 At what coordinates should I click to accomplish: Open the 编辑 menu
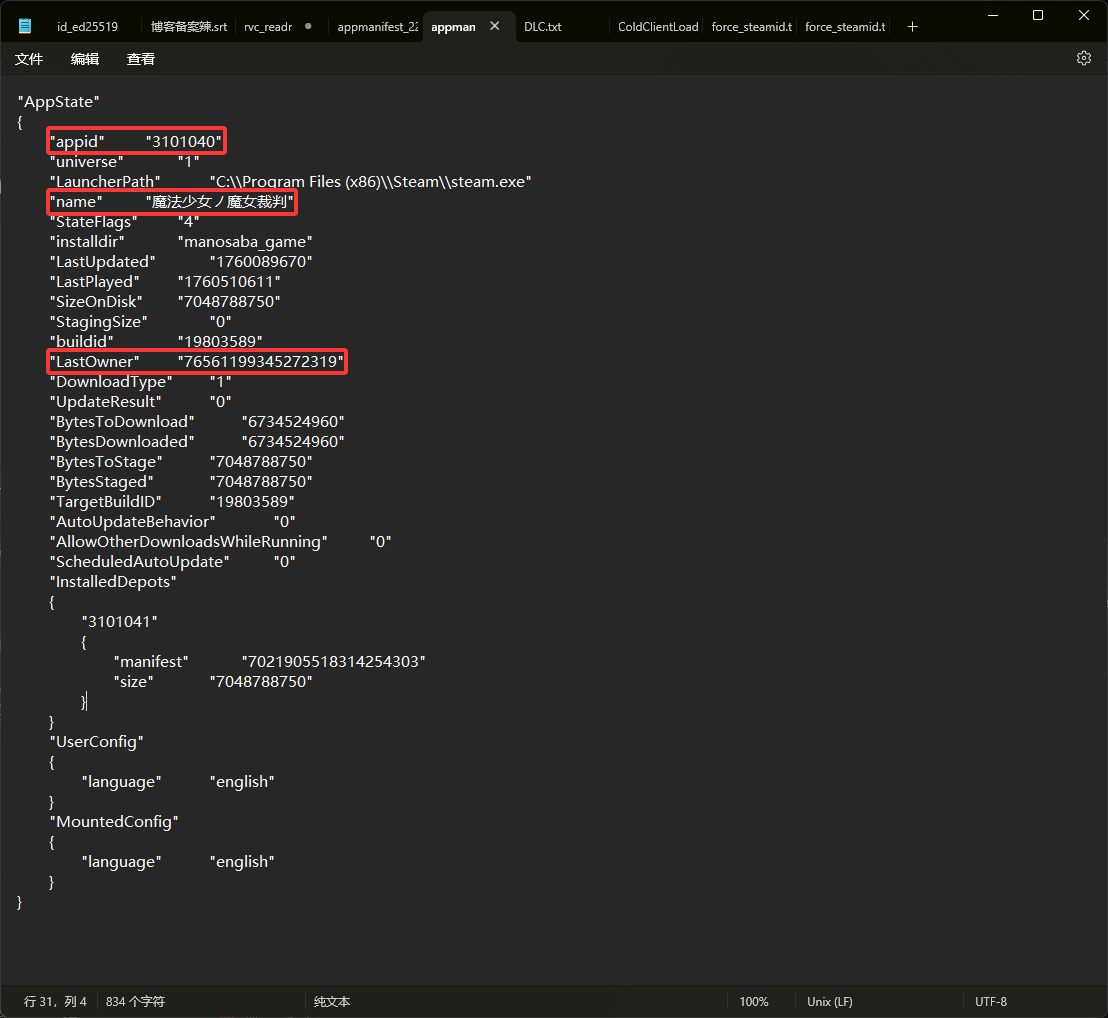(x=85, y=59)
